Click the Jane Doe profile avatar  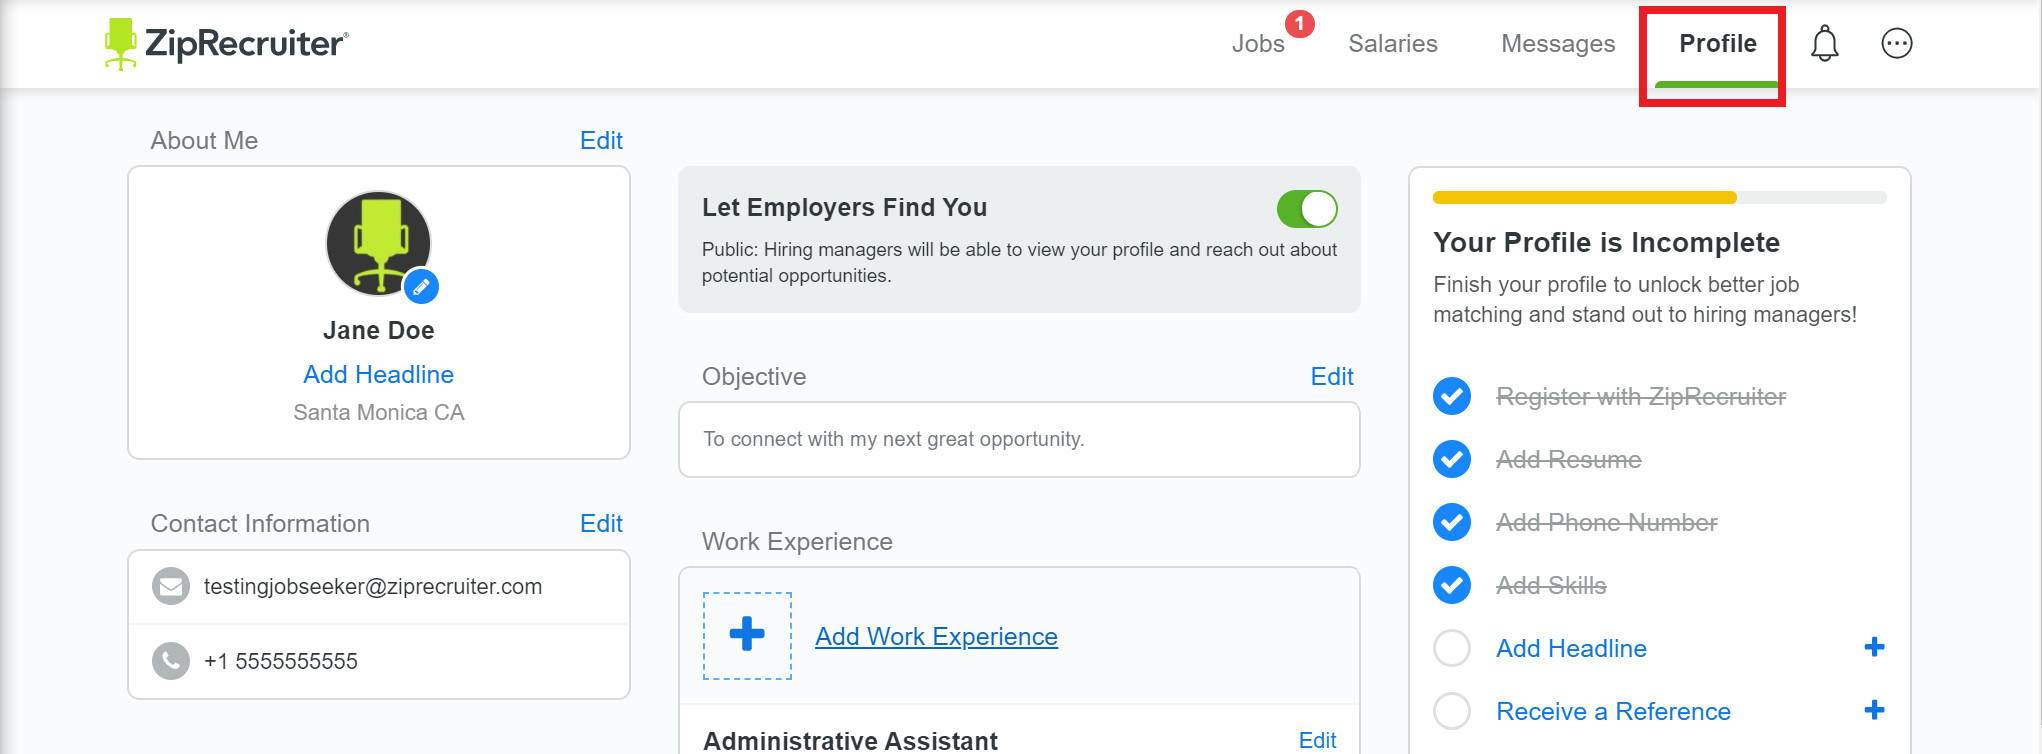click(378, 242)
